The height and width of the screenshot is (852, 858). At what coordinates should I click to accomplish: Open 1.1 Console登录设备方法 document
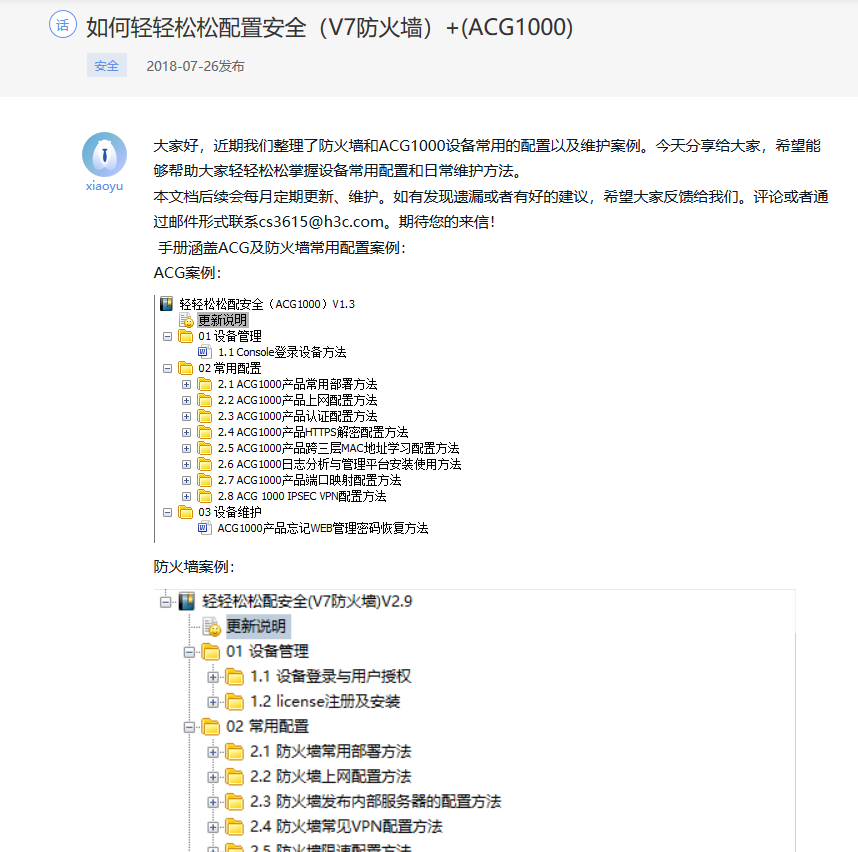(x=282, y=352)
